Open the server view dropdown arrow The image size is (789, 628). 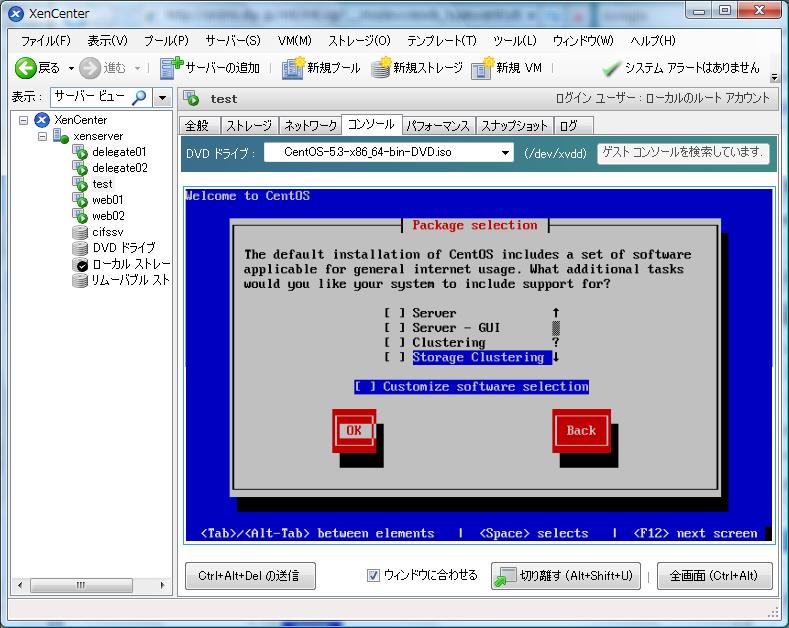click(x=162, y=97)
